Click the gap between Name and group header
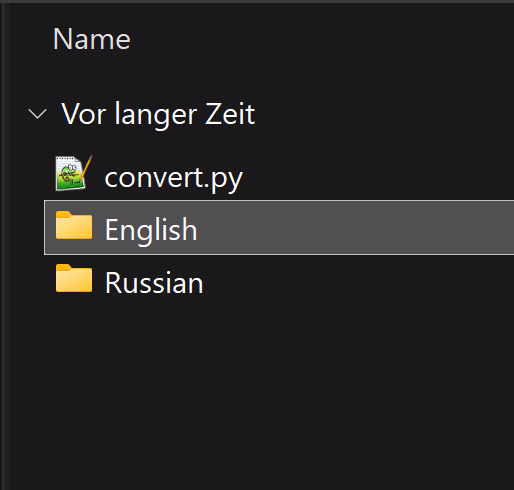The height and width of the screenshot is (490, 514). tap(260, 78)
